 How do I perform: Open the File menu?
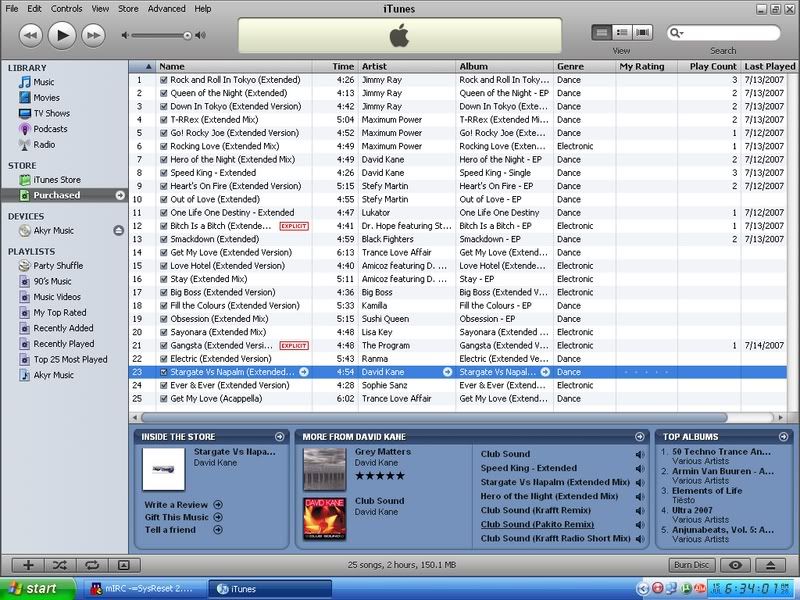(11, 9)
